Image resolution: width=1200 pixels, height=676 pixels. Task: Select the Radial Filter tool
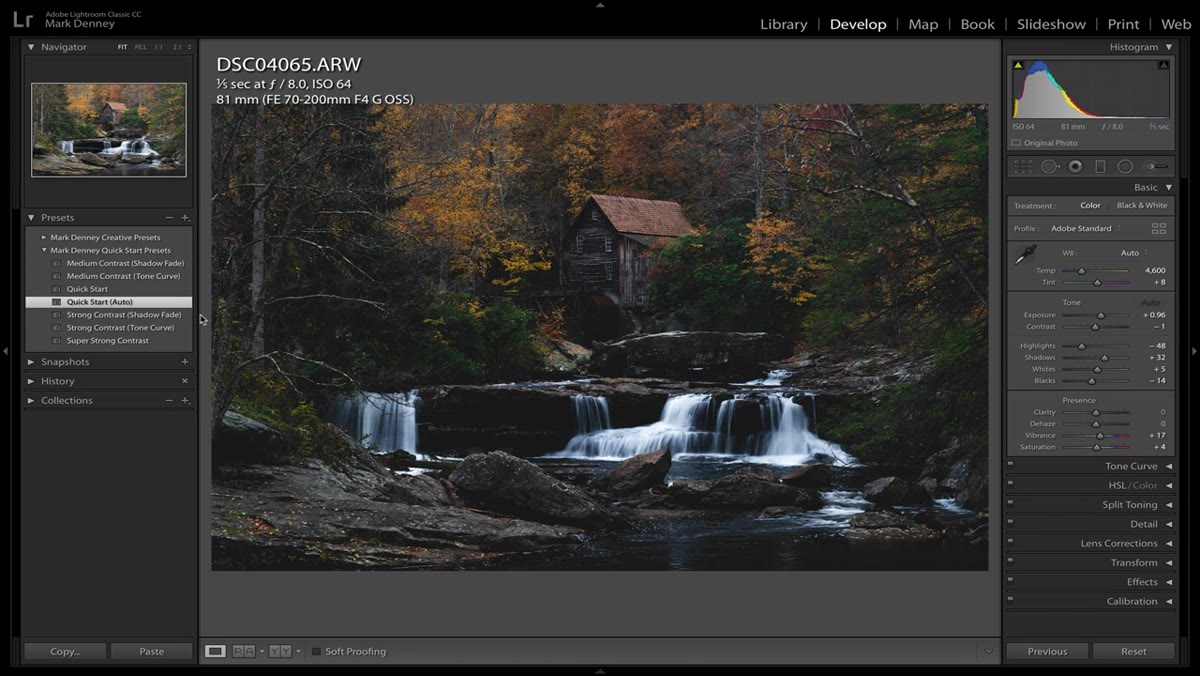(x=1125, y=167)
